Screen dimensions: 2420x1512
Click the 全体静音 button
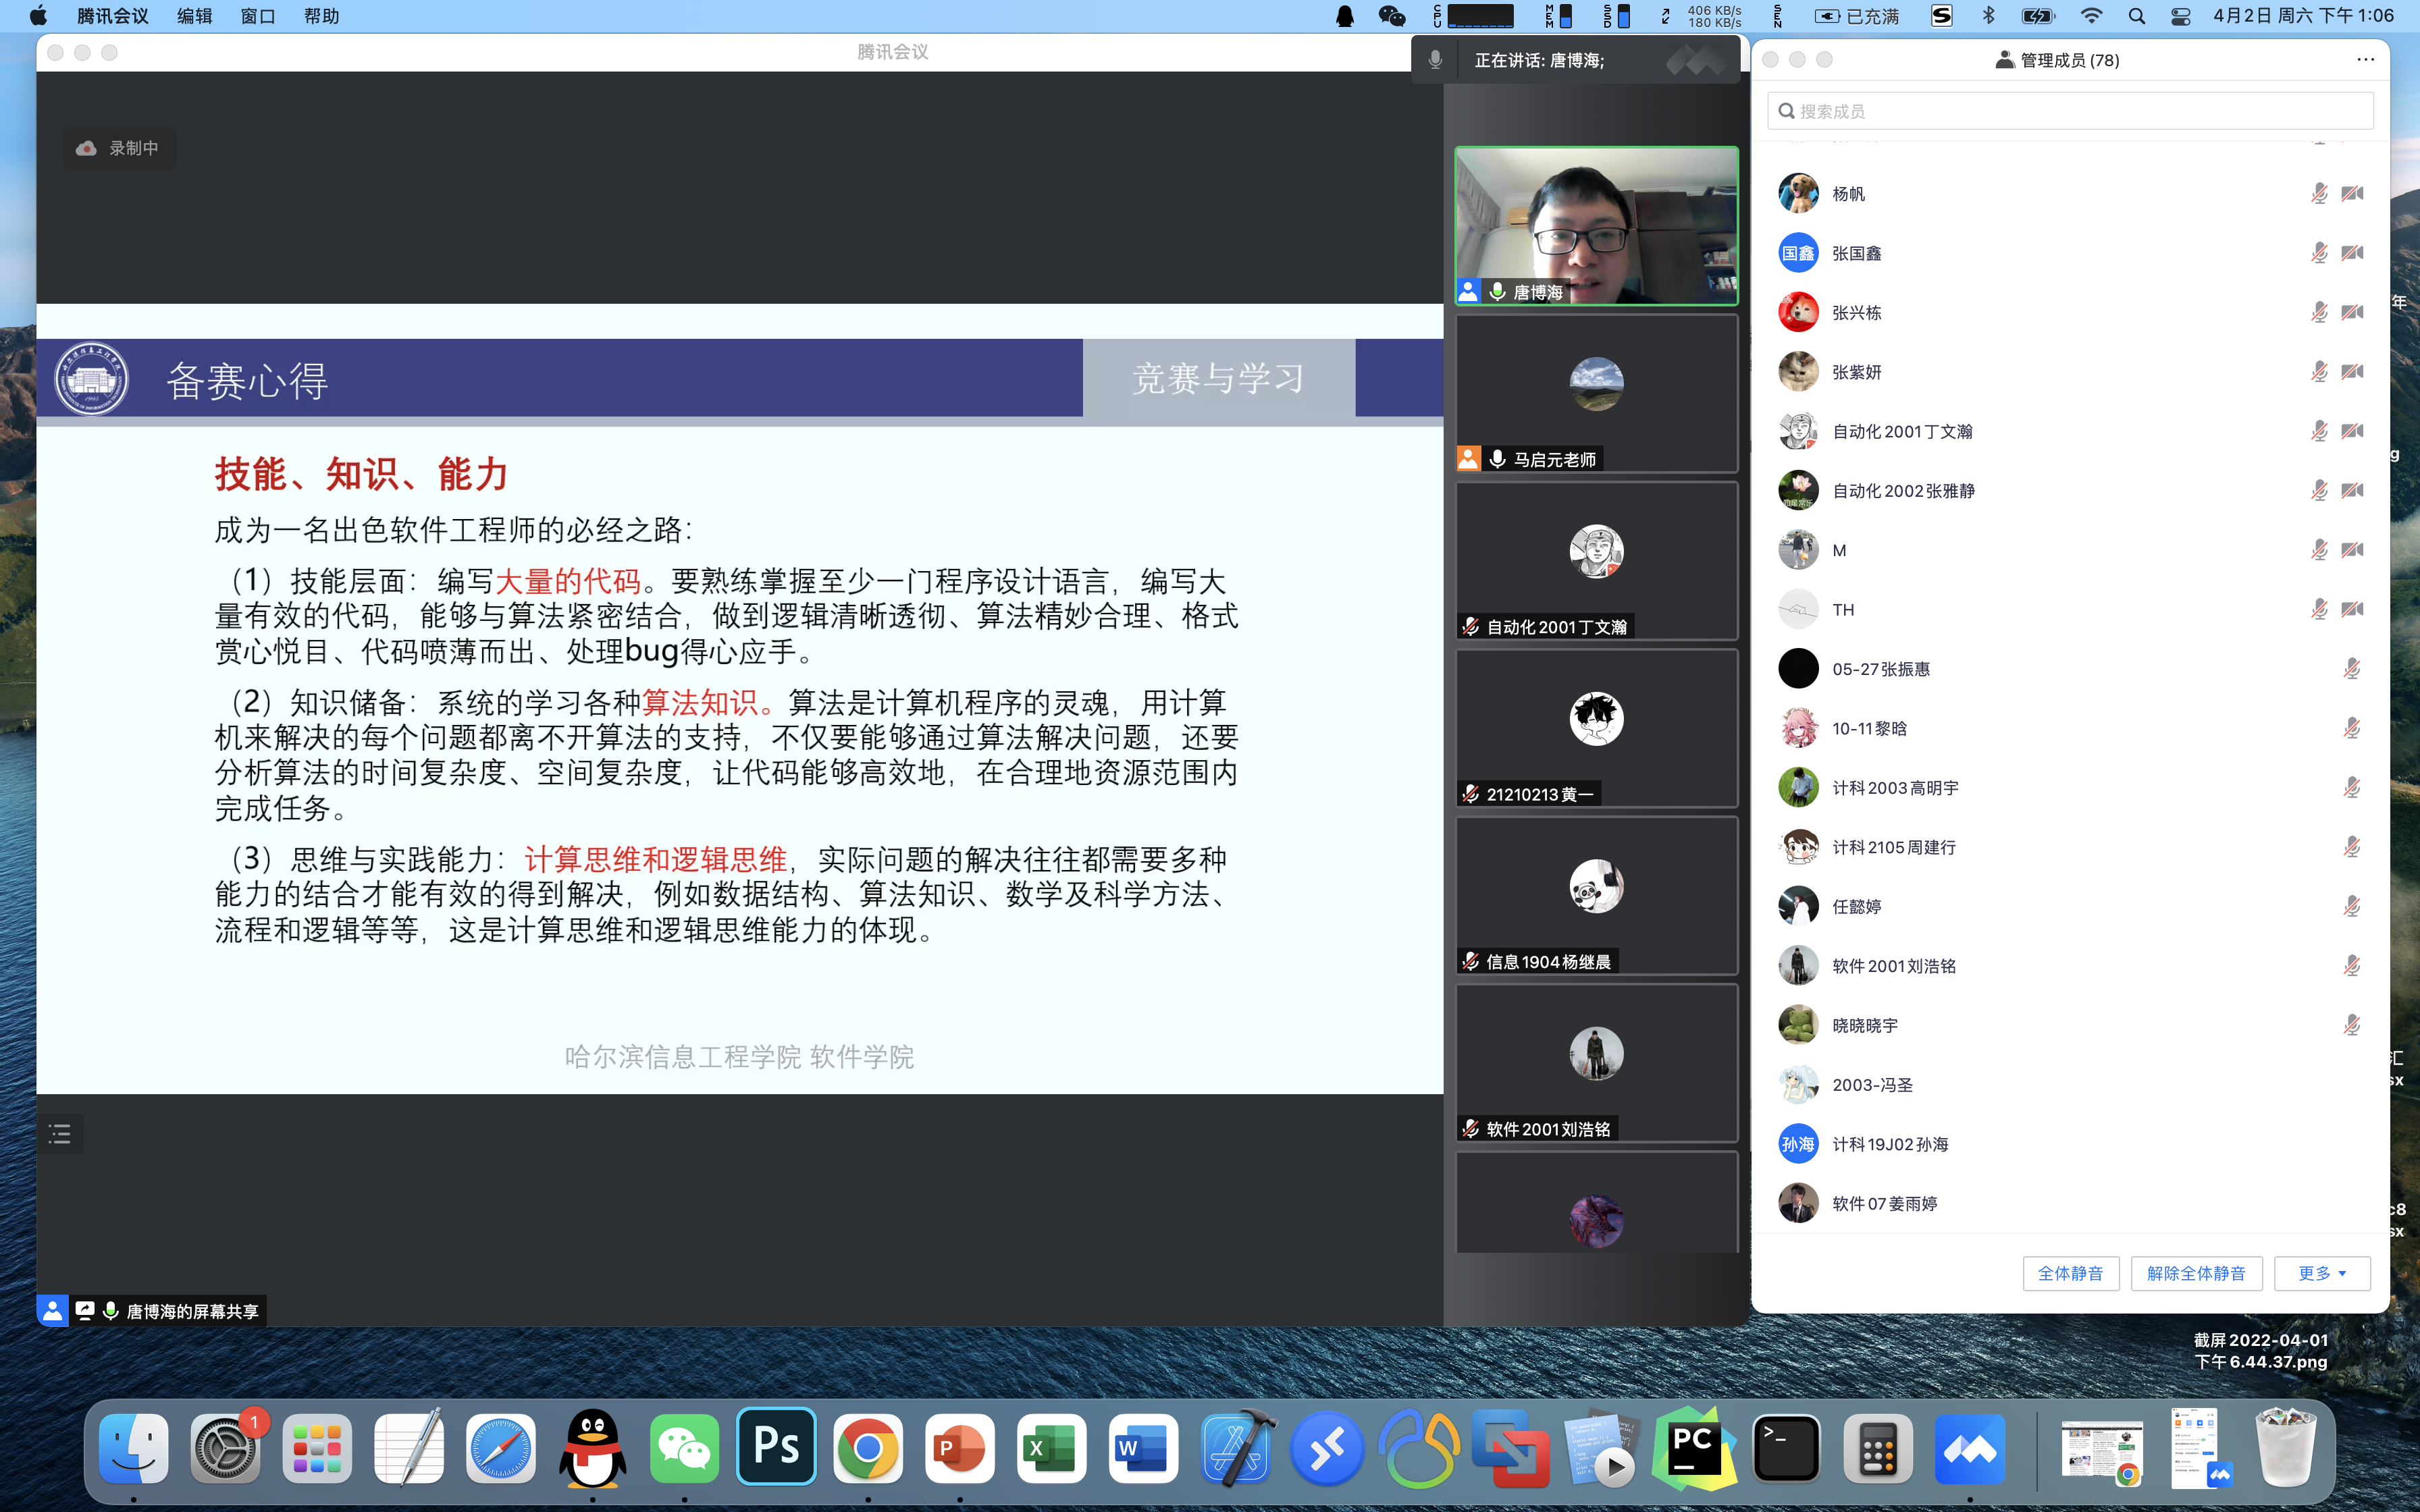tap(2070, 1273)
